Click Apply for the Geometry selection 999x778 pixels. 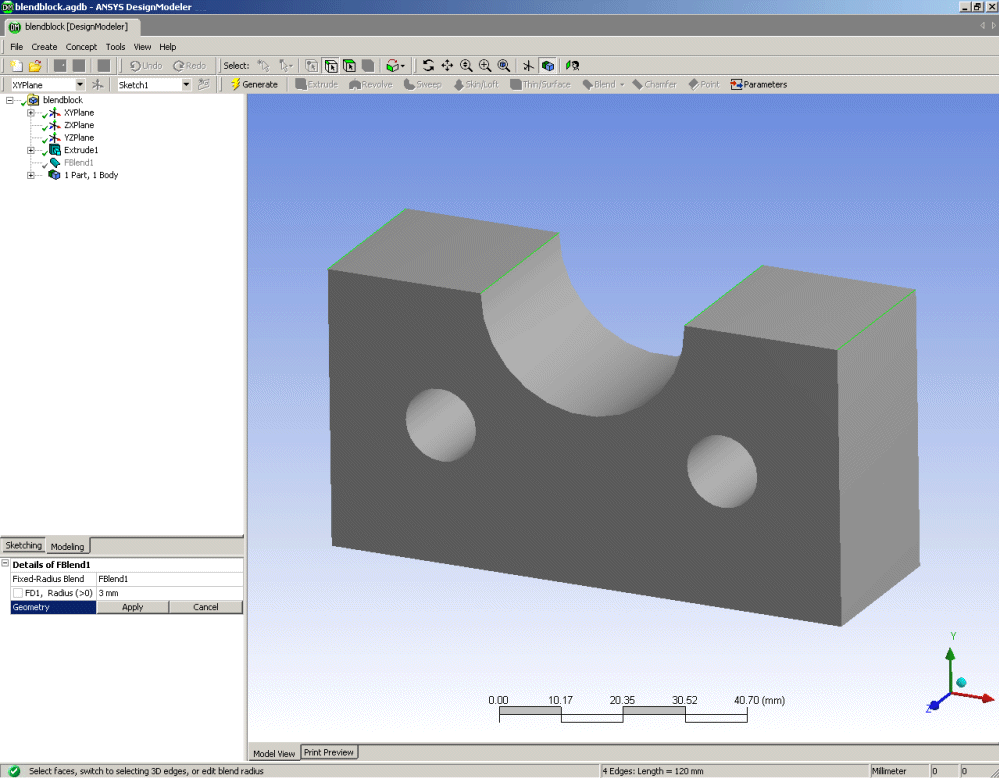tap(132, 607)
